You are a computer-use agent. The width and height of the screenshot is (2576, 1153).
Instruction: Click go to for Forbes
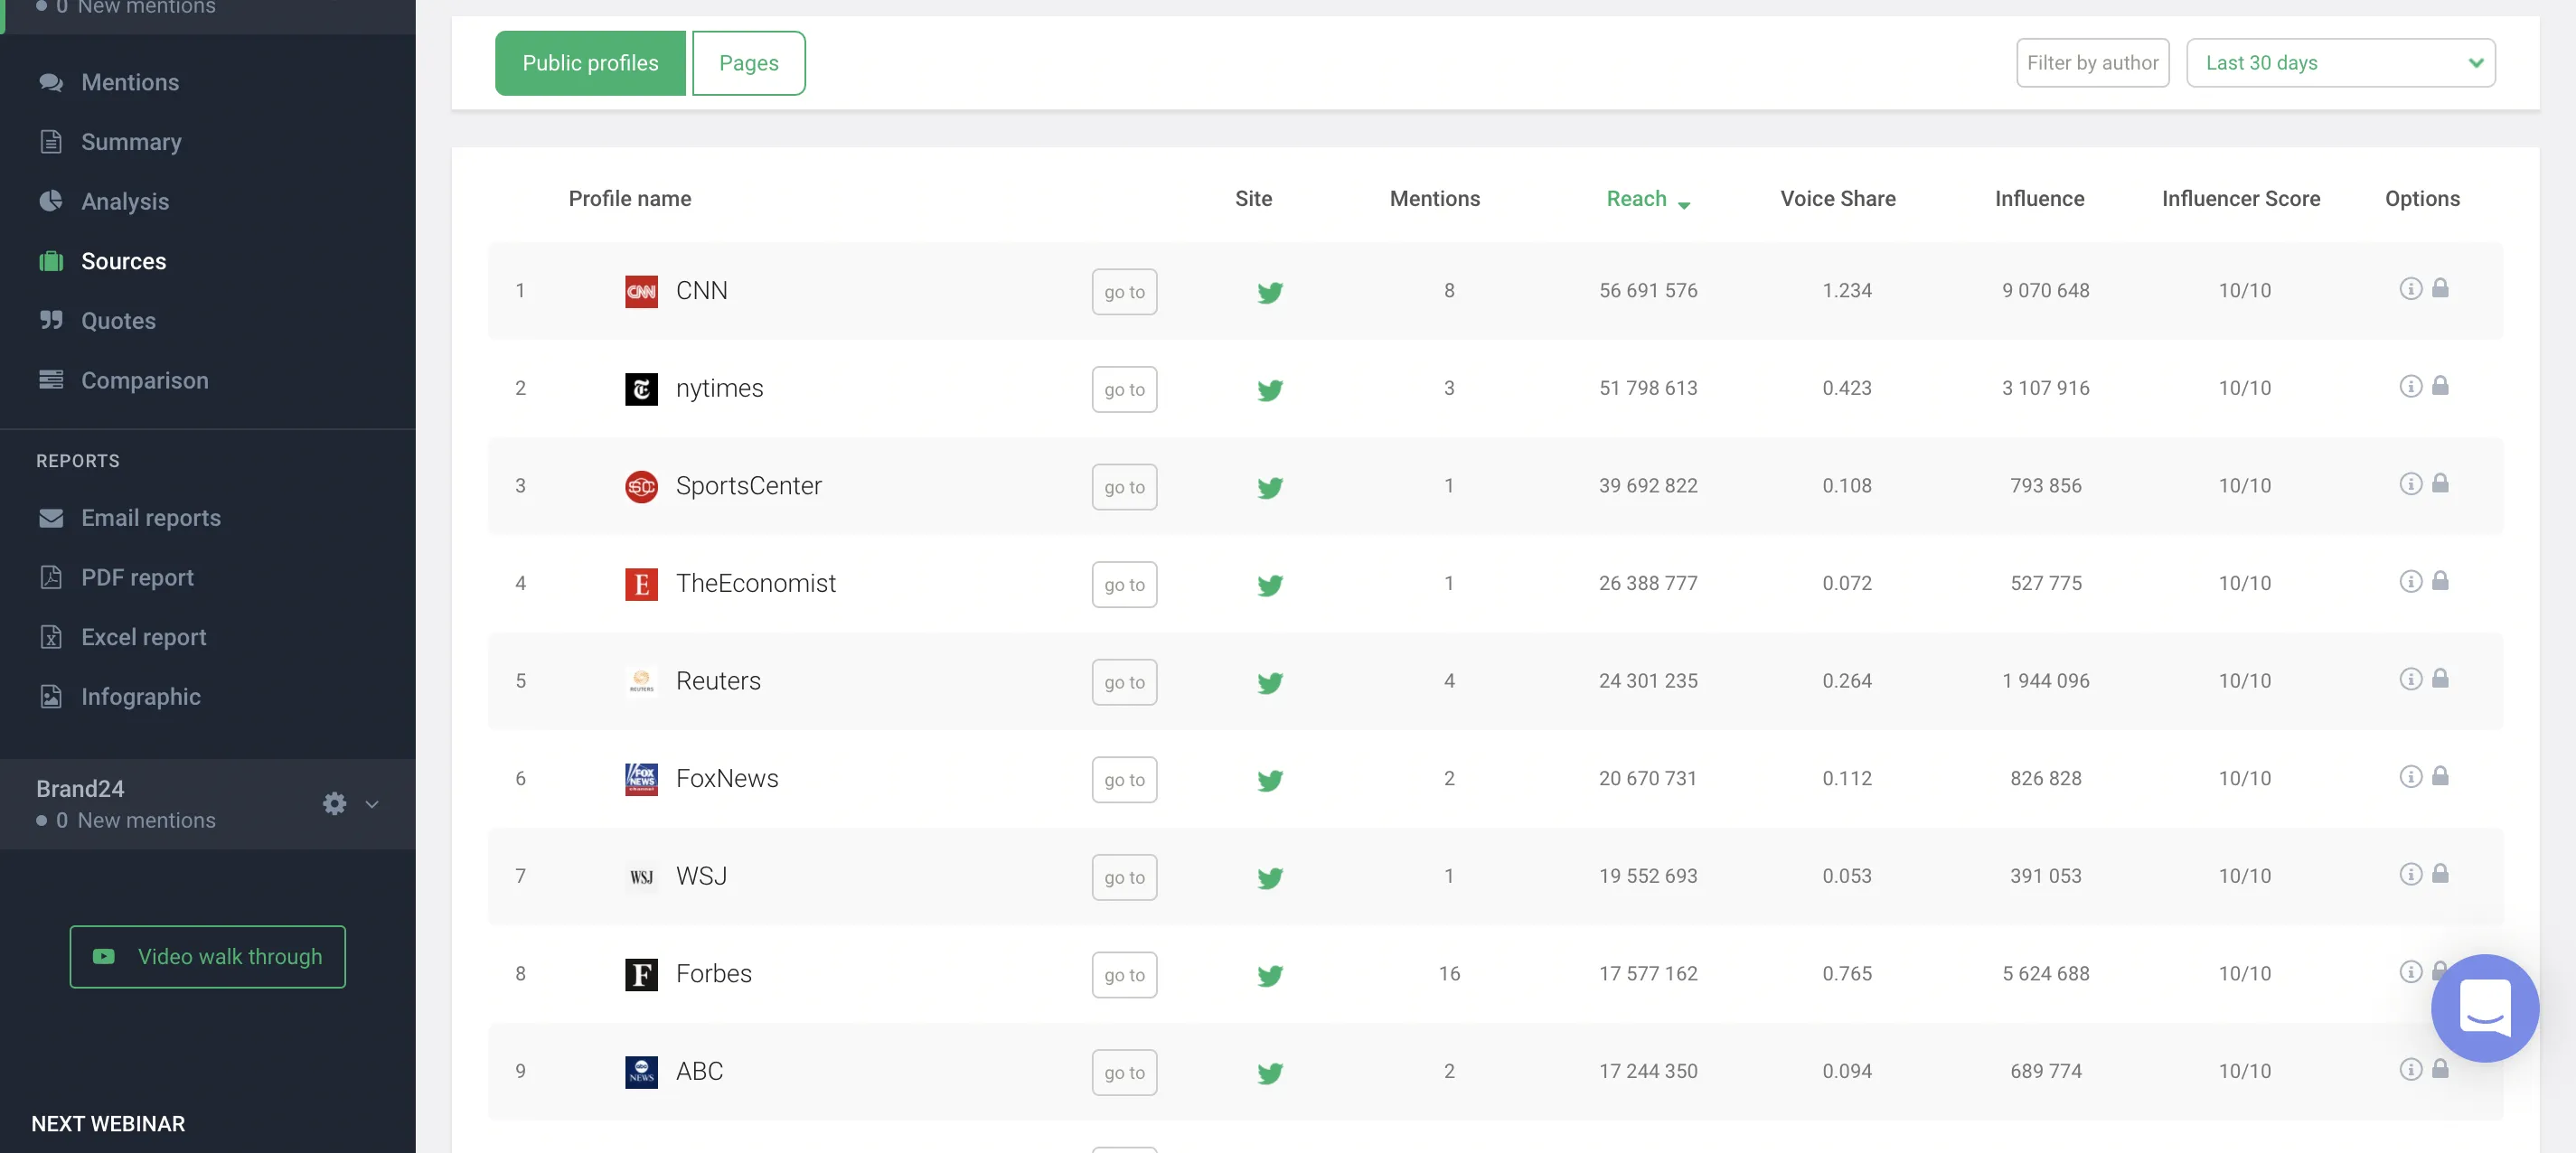tap(1124, 975)
